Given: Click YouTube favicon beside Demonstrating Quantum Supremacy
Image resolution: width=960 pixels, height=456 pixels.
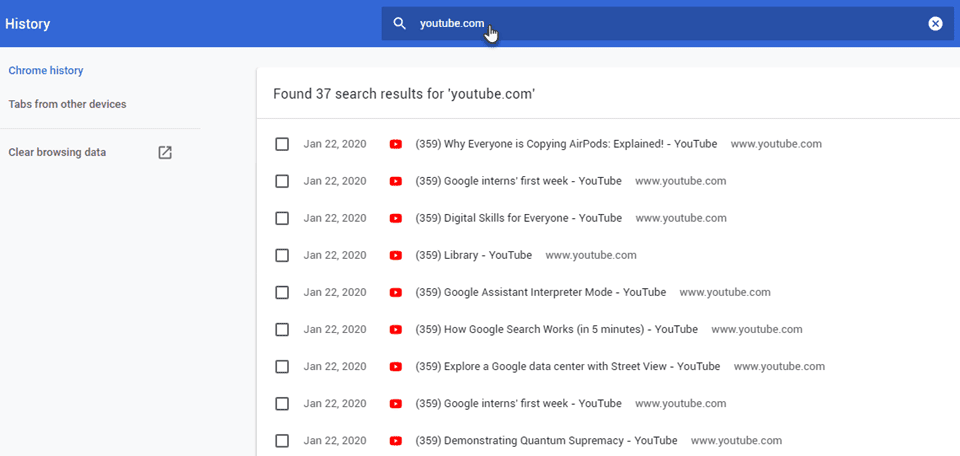Looking at the screenshot, I should click(396, 441).
